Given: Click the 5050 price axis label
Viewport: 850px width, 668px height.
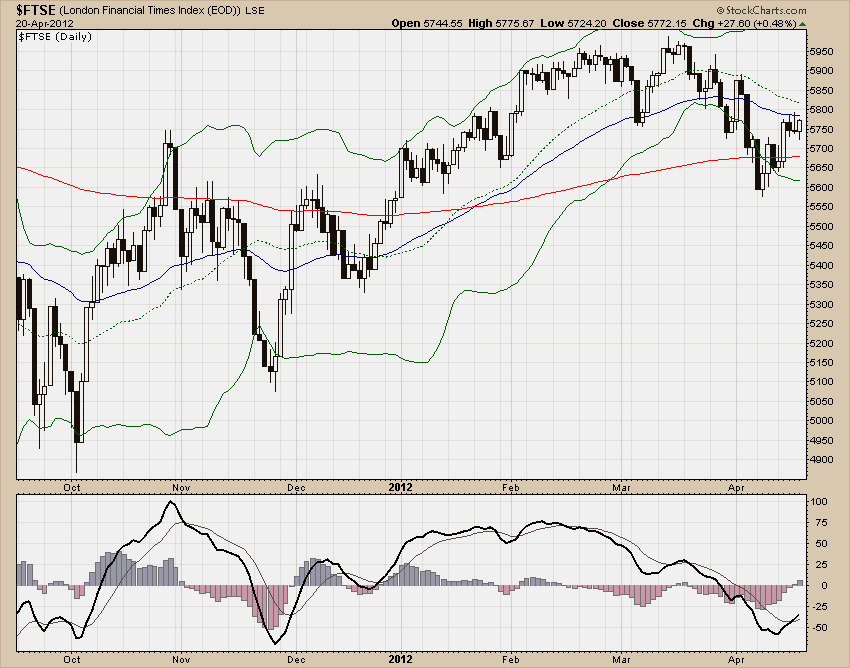Looking at the screenshot, I should (x=821, y=402).
